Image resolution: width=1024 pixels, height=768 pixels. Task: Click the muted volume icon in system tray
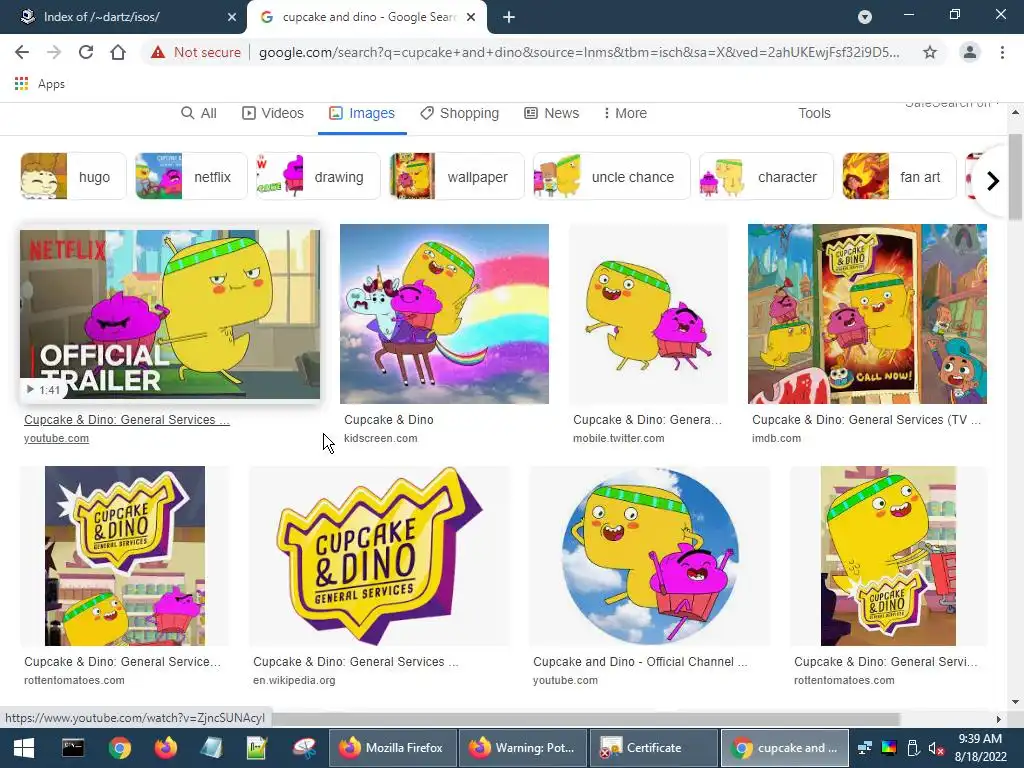936,748
